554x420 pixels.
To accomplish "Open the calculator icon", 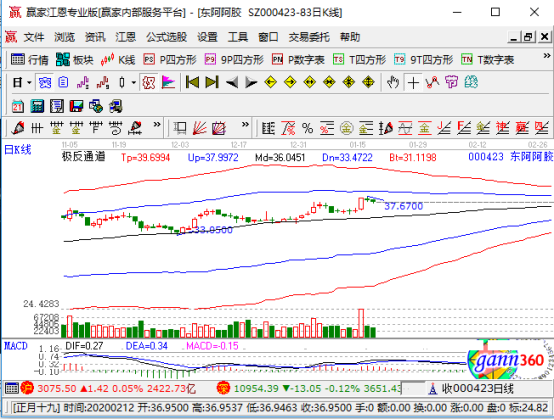I will pos(37,106).
